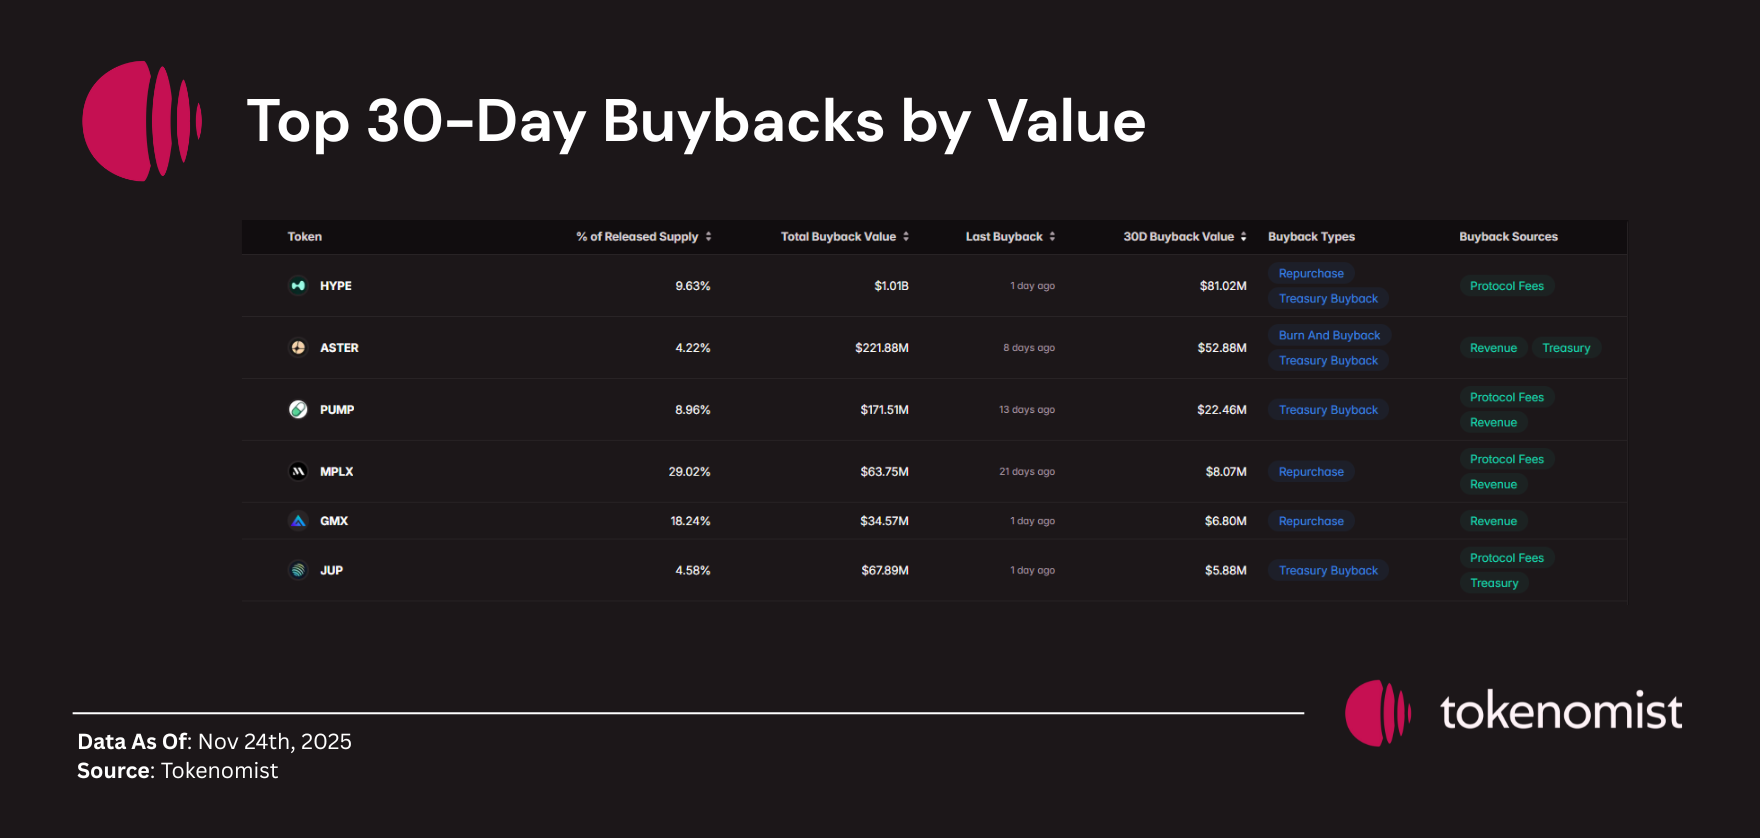Sort by Last Buyback arrows
The image size is (1760, 838).
pos(1052,237)
